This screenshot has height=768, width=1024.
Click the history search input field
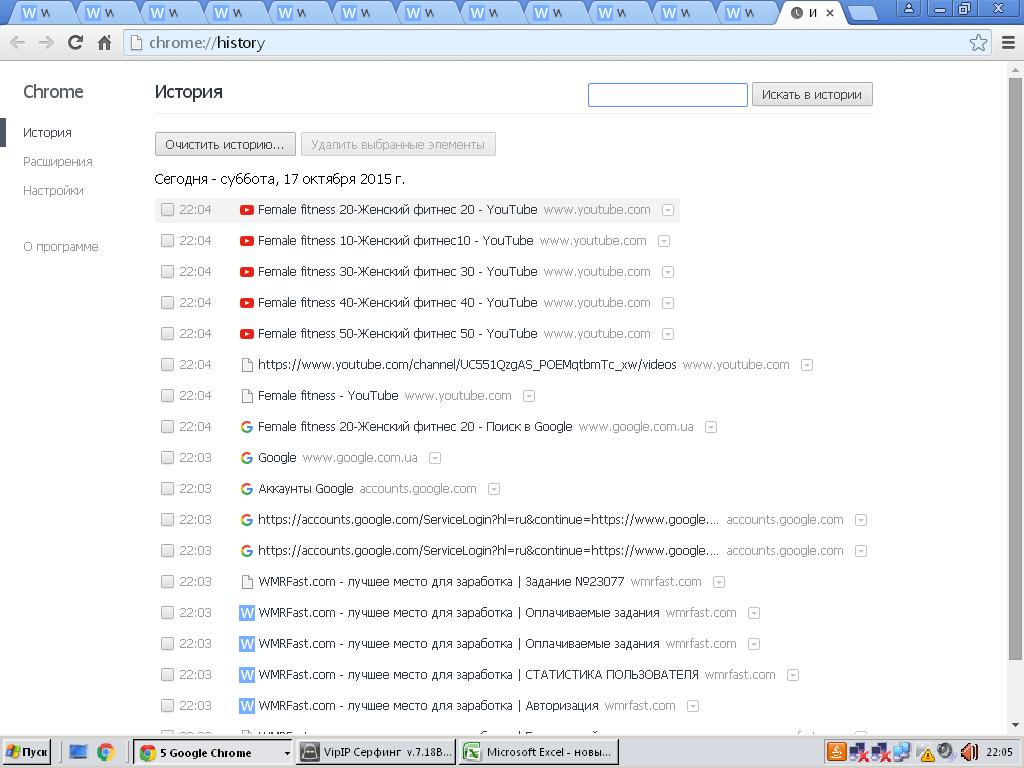pos(667,95)
